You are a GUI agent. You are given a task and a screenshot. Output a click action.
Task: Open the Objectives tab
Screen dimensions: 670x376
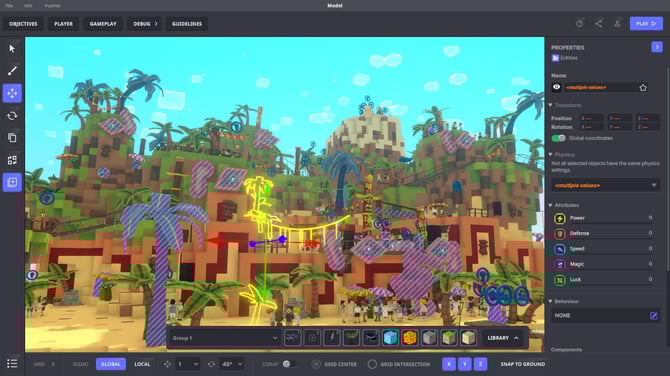pyautogui.click(x=23, y=24)
